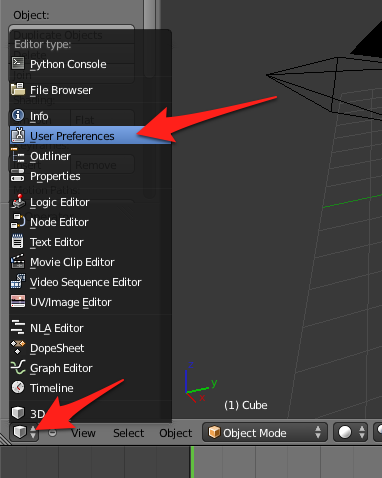This screenshot has width=382, height=478.
Task: Click the Info circle icon
Action: click(x=18, y=115)
